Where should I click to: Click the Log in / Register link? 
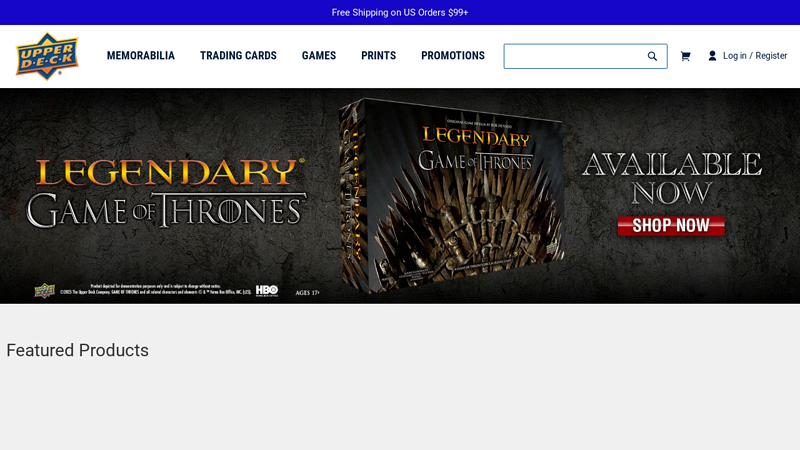754,56
